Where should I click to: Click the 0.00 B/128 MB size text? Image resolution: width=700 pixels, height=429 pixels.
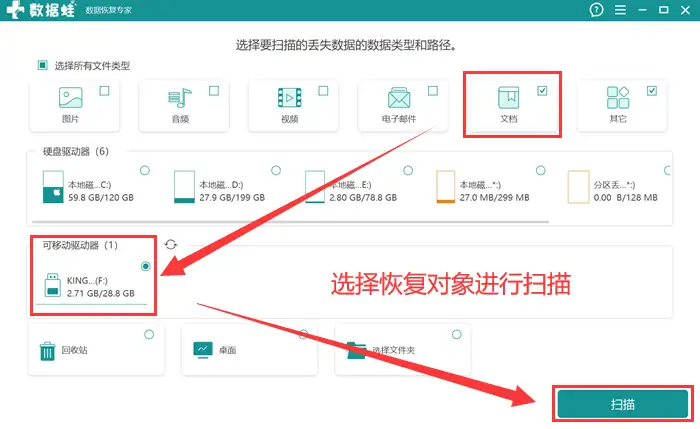click(625, 197)
